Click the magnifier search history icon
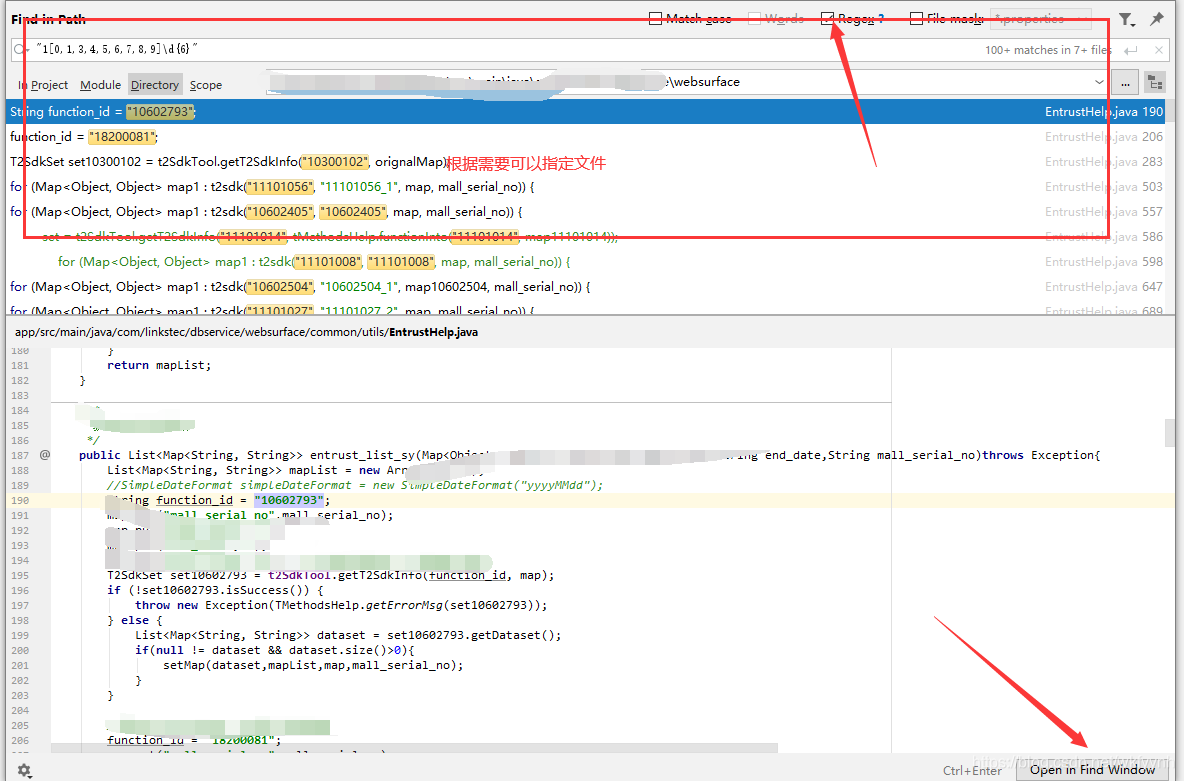The image size is (1184, 781). point(20,50)
